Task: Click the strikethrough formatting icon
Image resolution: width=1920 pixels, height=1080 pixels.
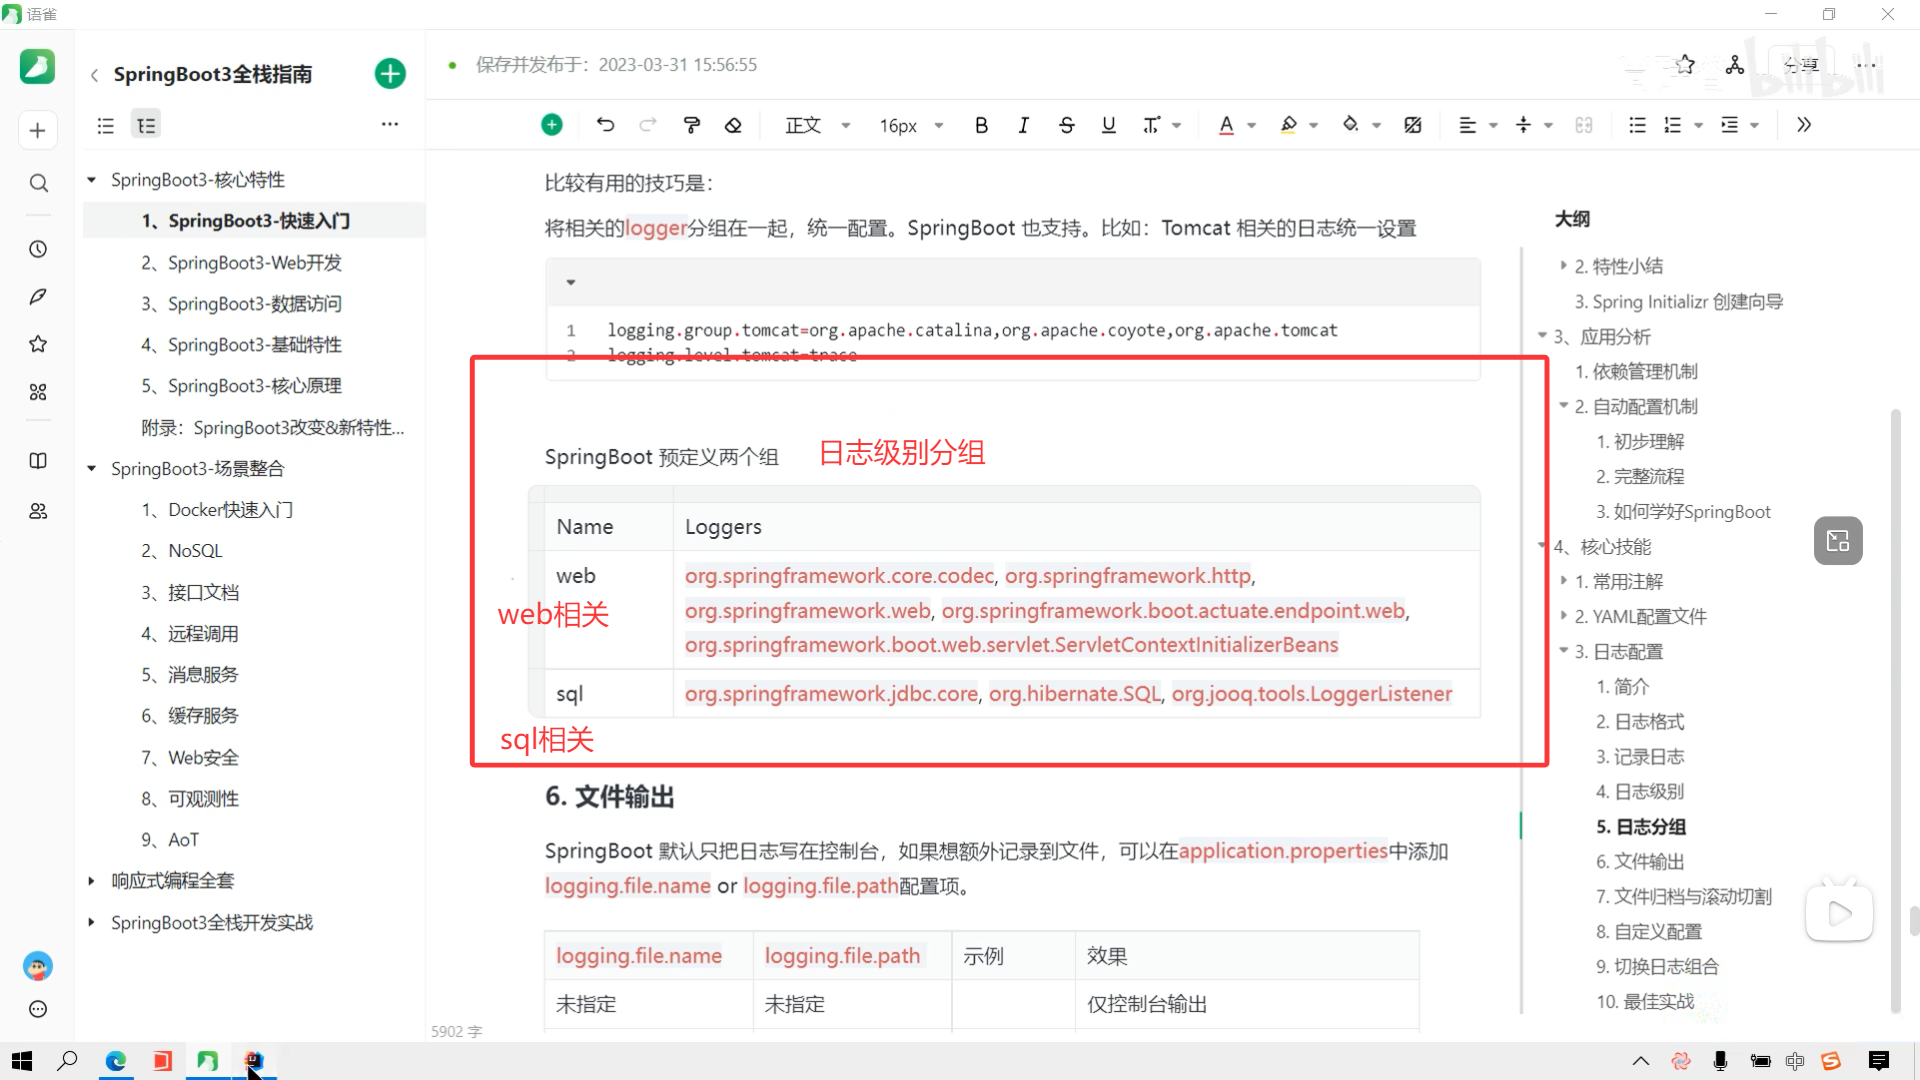Action: (1066, 125)
